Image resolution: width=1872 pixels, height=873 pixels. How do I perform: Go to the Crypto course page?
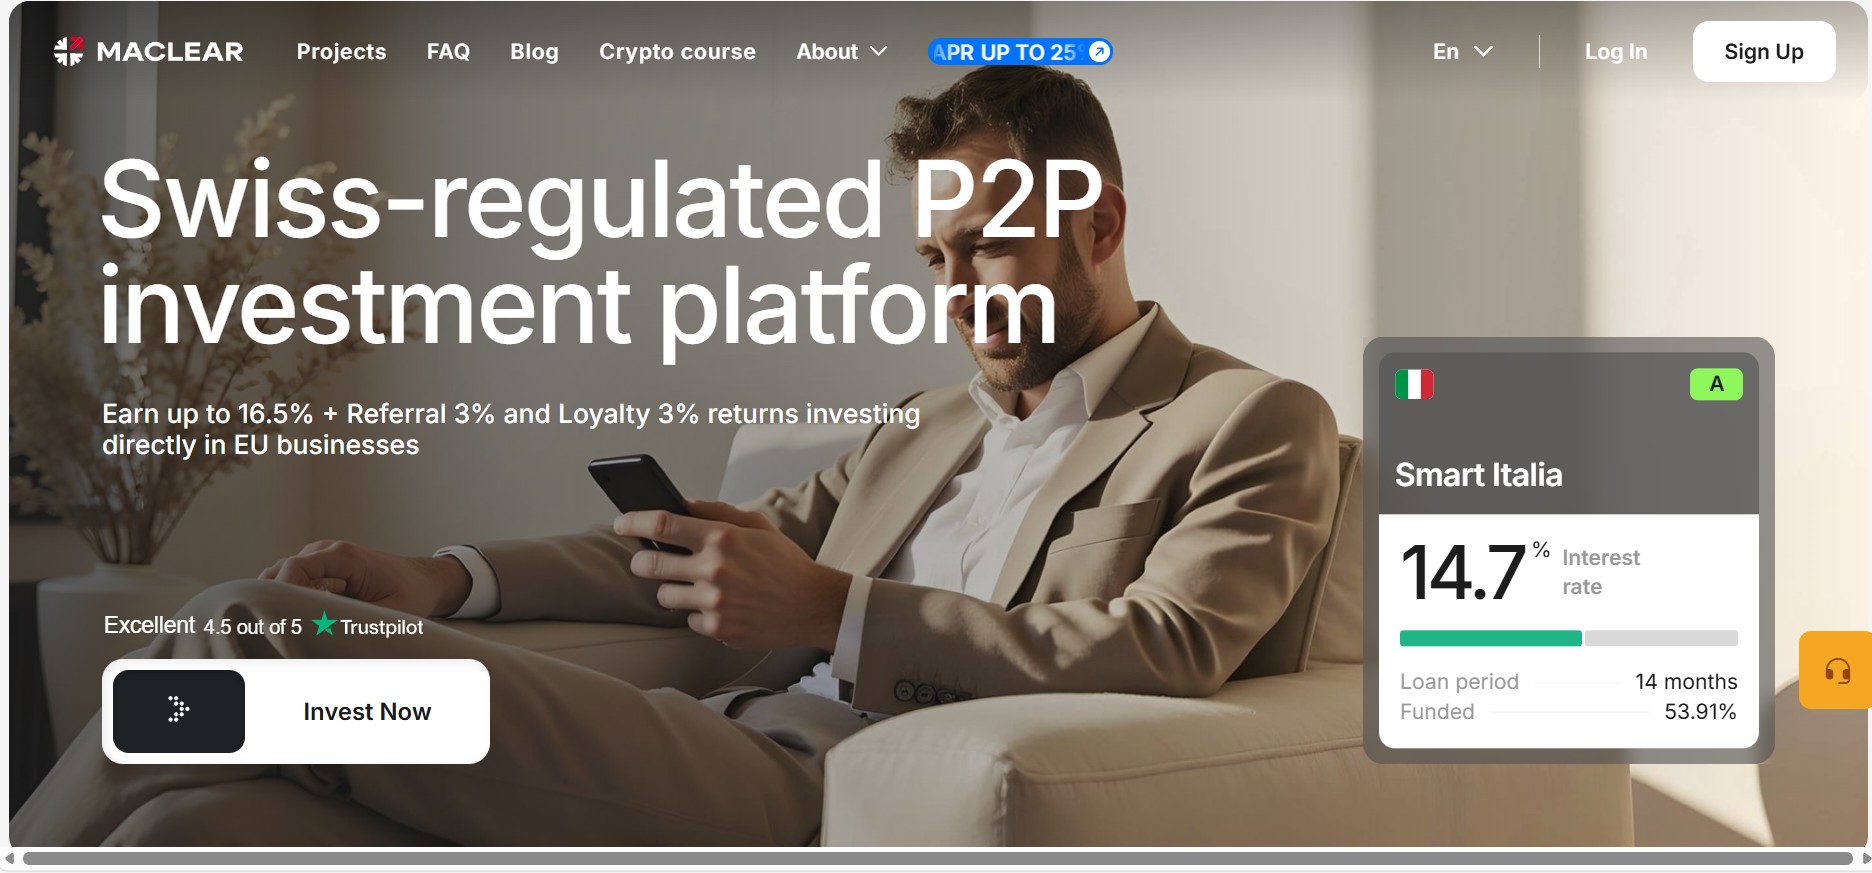(x=677, y=52)
